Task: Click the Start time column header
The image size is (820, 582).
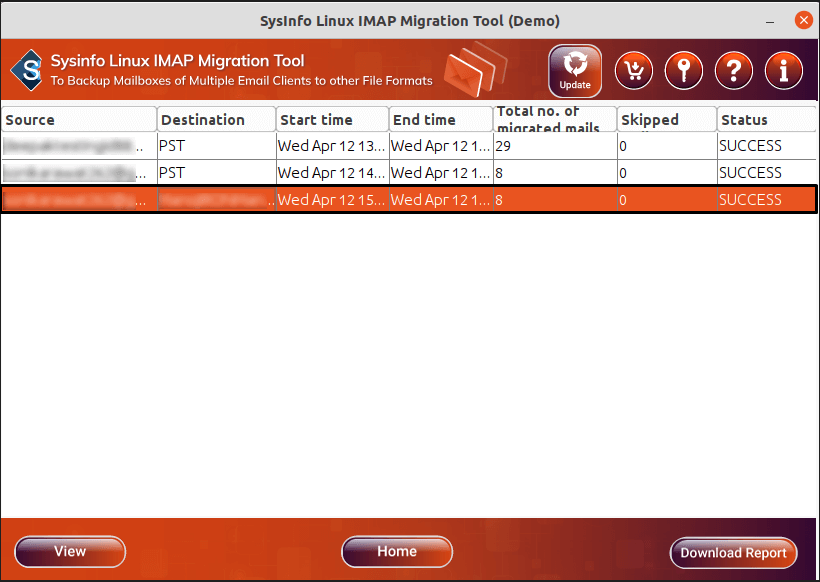Action: pos(333,119)
